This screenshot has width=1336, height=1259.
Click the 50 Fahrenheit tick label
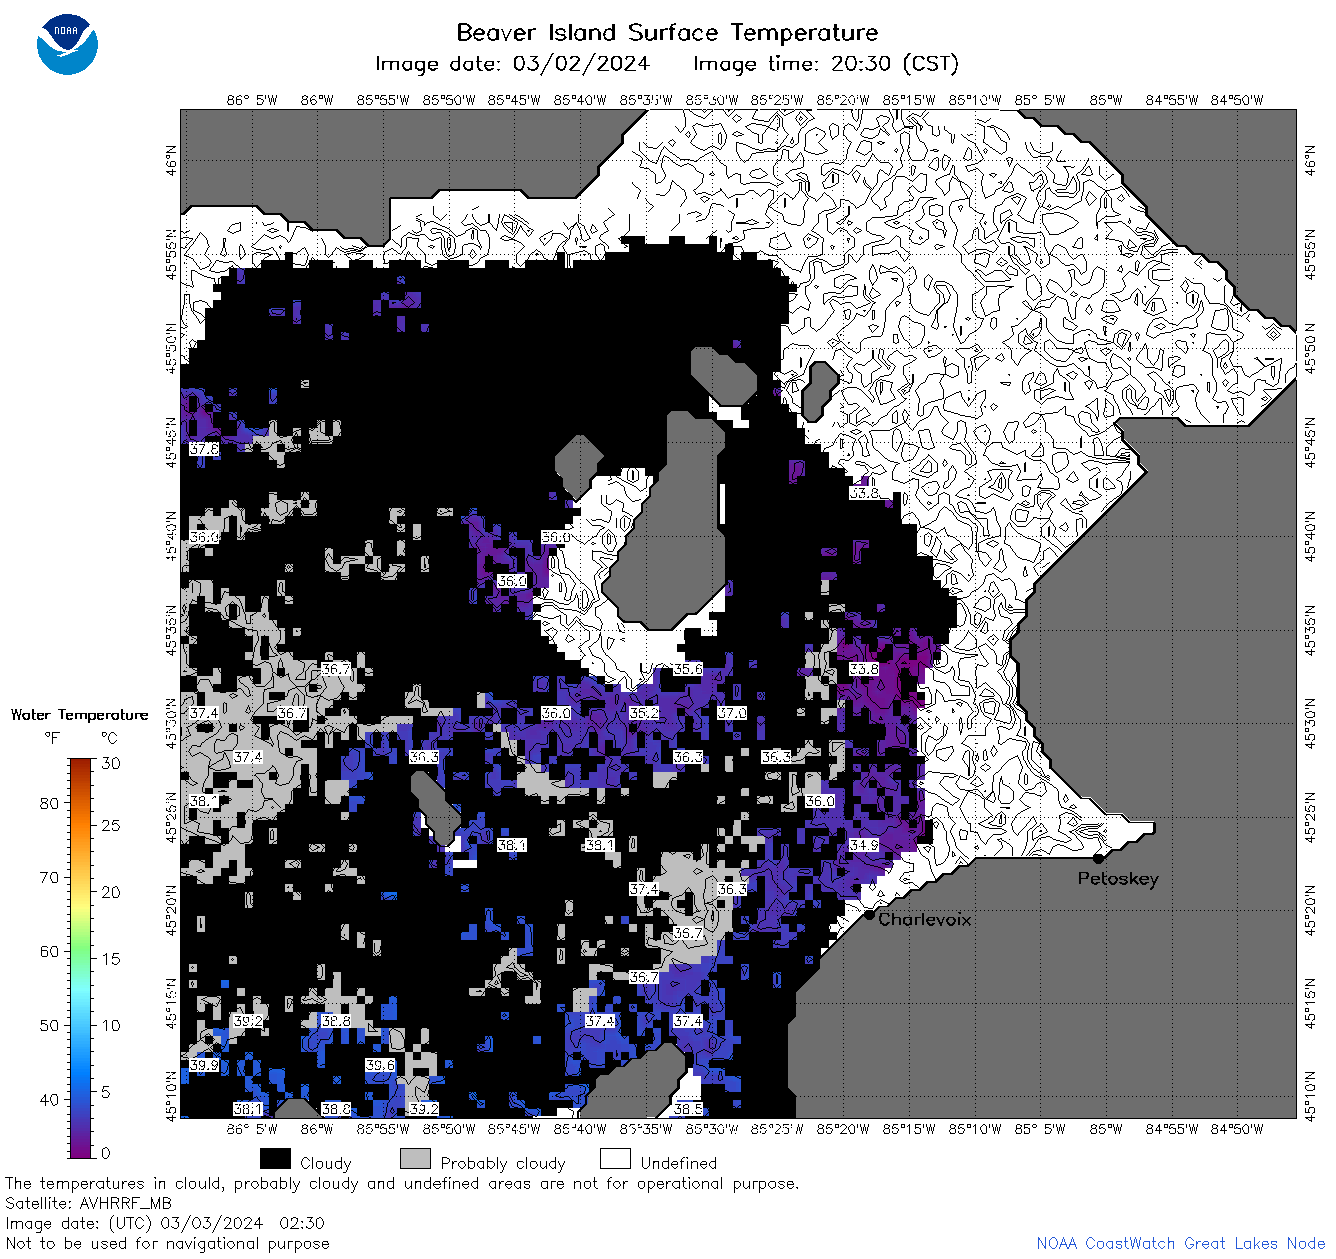point(49,1025)
